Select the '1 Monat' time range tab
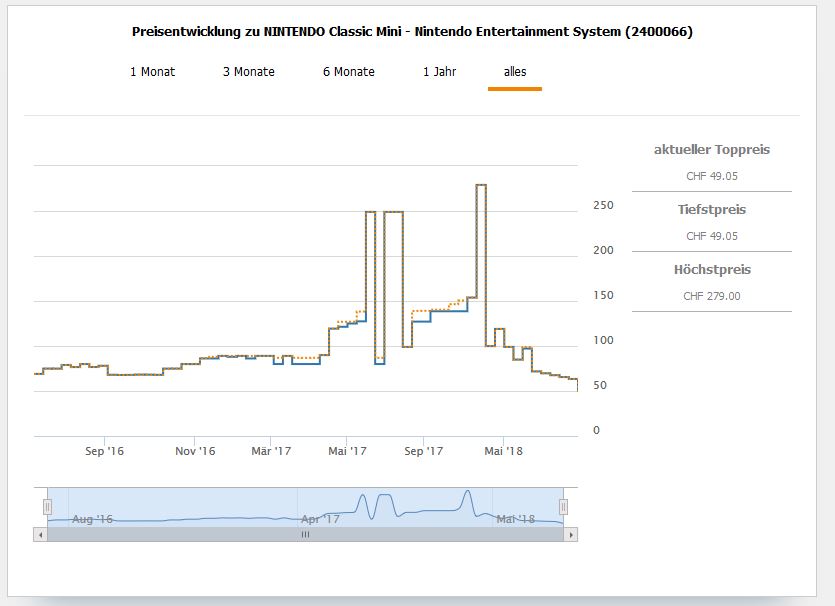 tap(152, 72)
